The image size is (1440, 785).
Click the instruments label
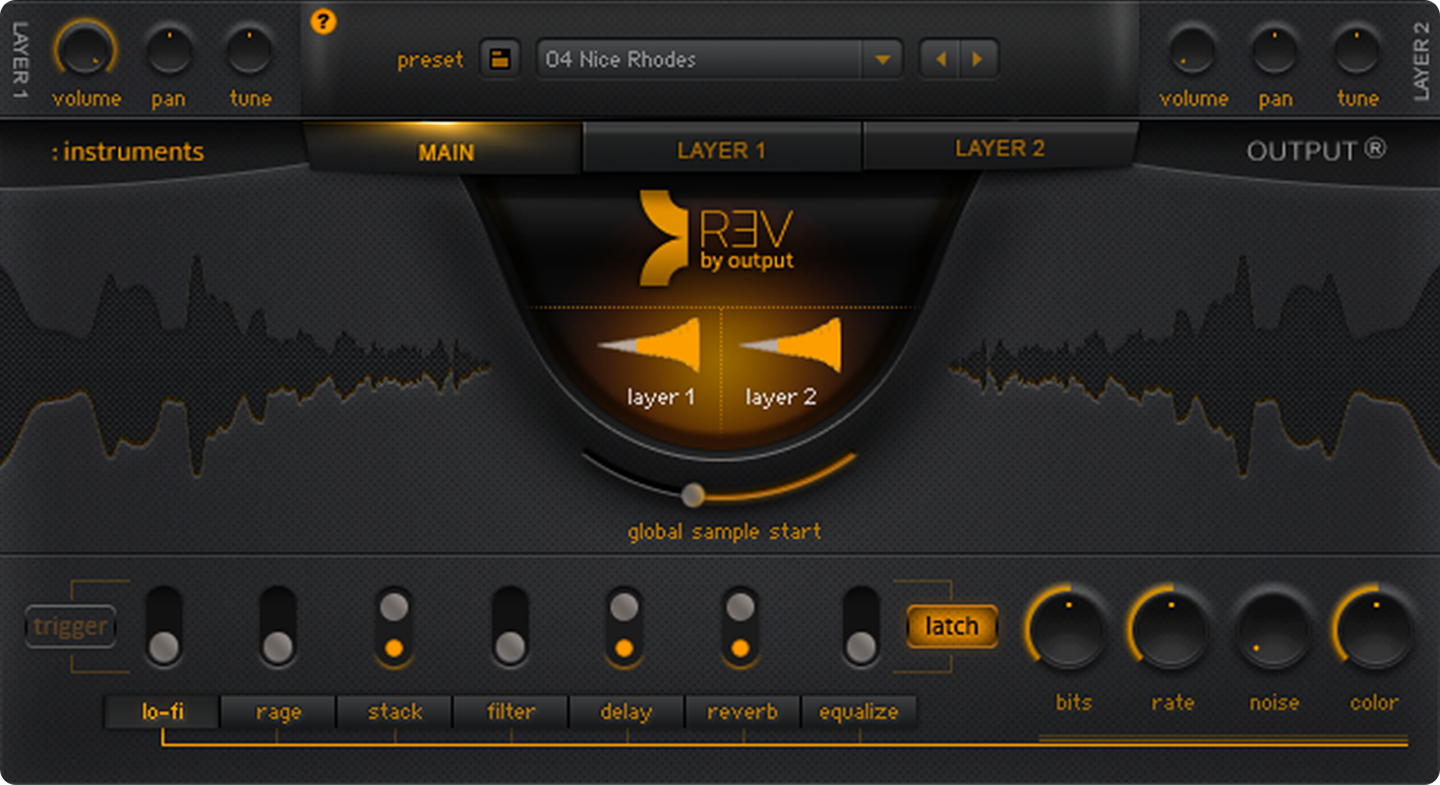click(128, 152)
